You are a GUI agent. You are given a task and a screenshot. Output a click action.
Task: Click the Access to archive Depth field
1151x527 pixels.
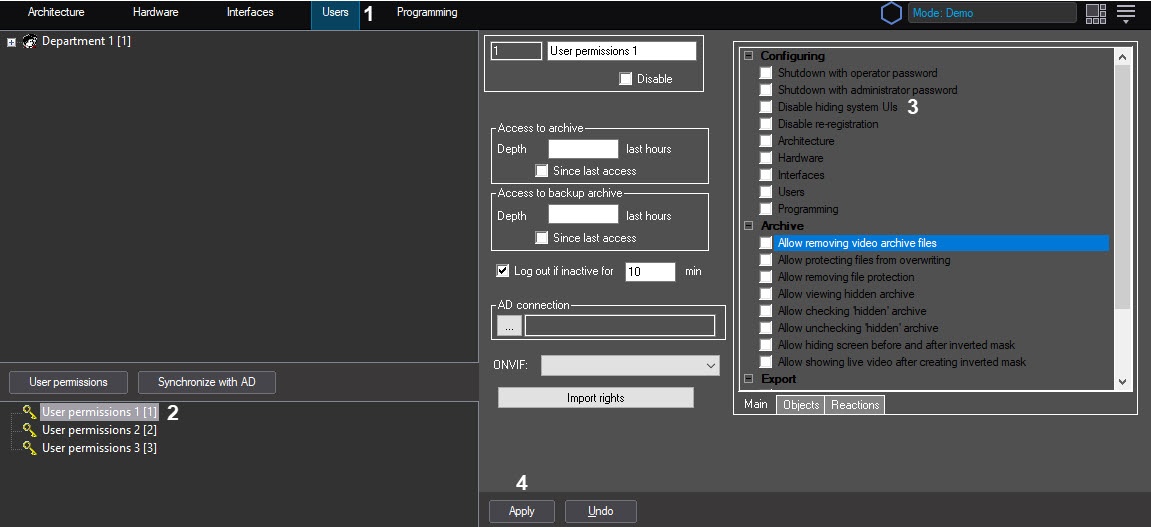pos(583,149)
